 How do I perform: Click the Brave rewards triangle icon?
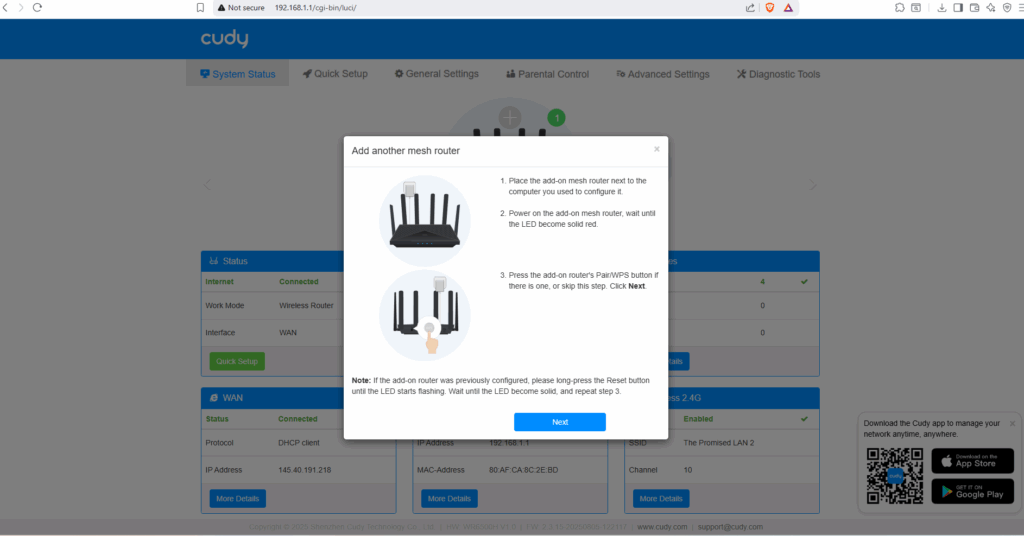coord(788,8)
